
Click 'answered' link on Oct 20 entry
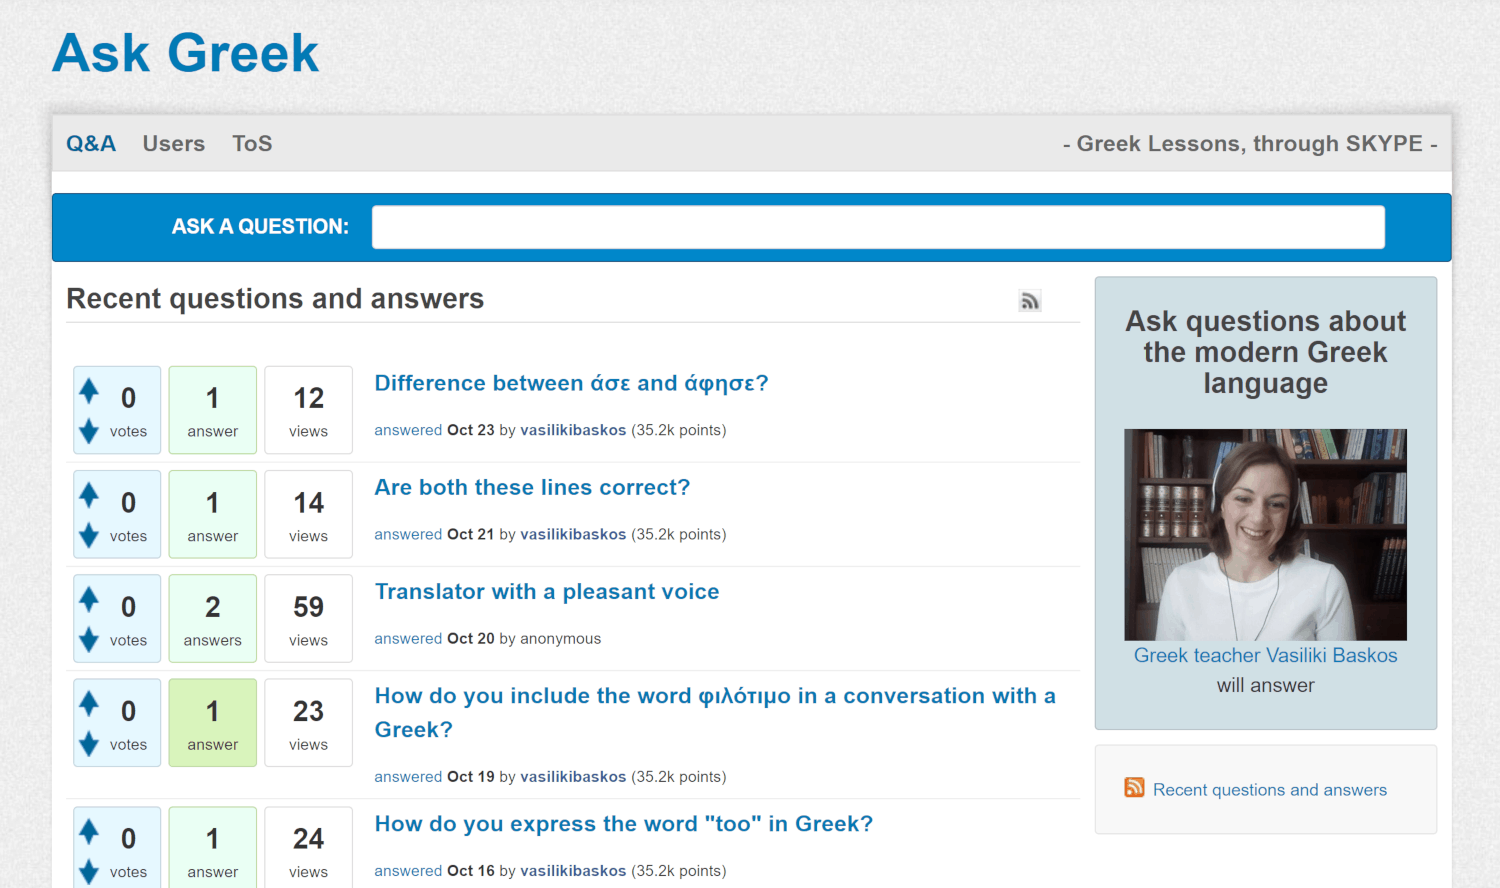(408, 638)
